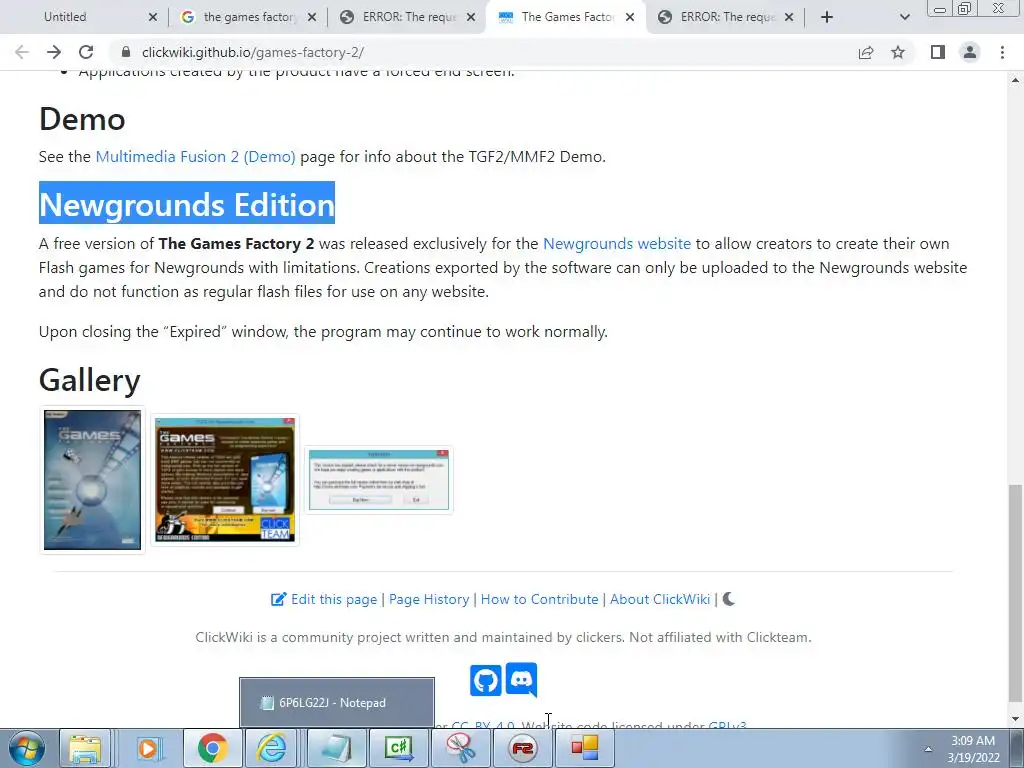Bookmark this page with star icon
This screenshot has height=768, width=1024.
pyautogui.click(x=898, y=52)
